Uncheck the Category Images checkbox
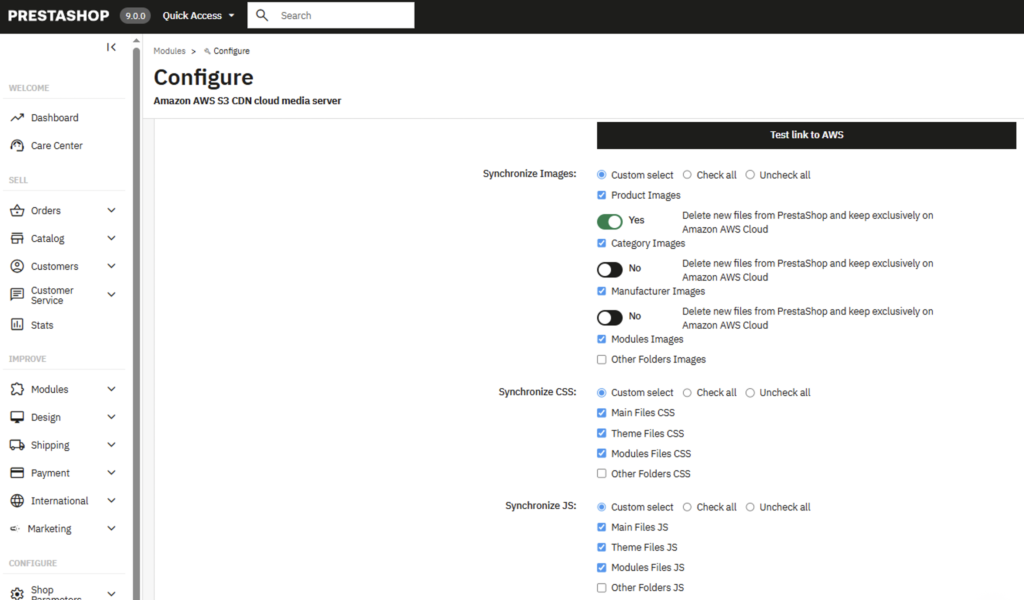Viewport: 1024px width, 600px height. 601,243
